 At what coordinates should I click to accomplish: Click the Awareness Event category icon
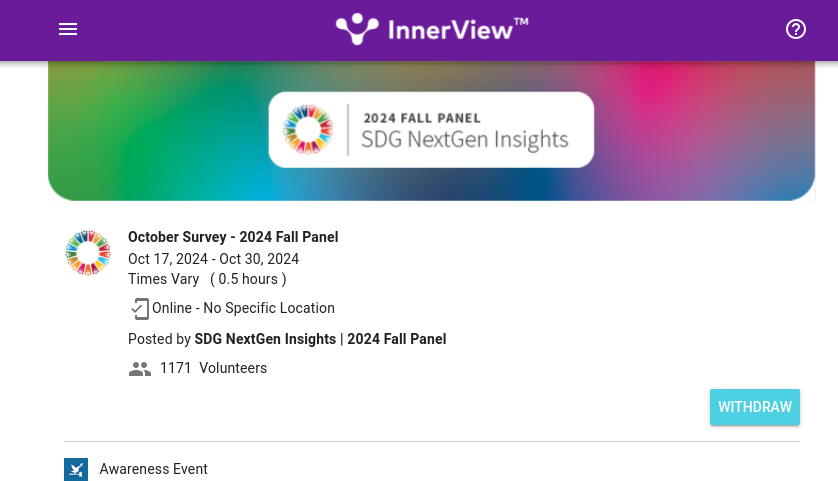tap(76, 469)
